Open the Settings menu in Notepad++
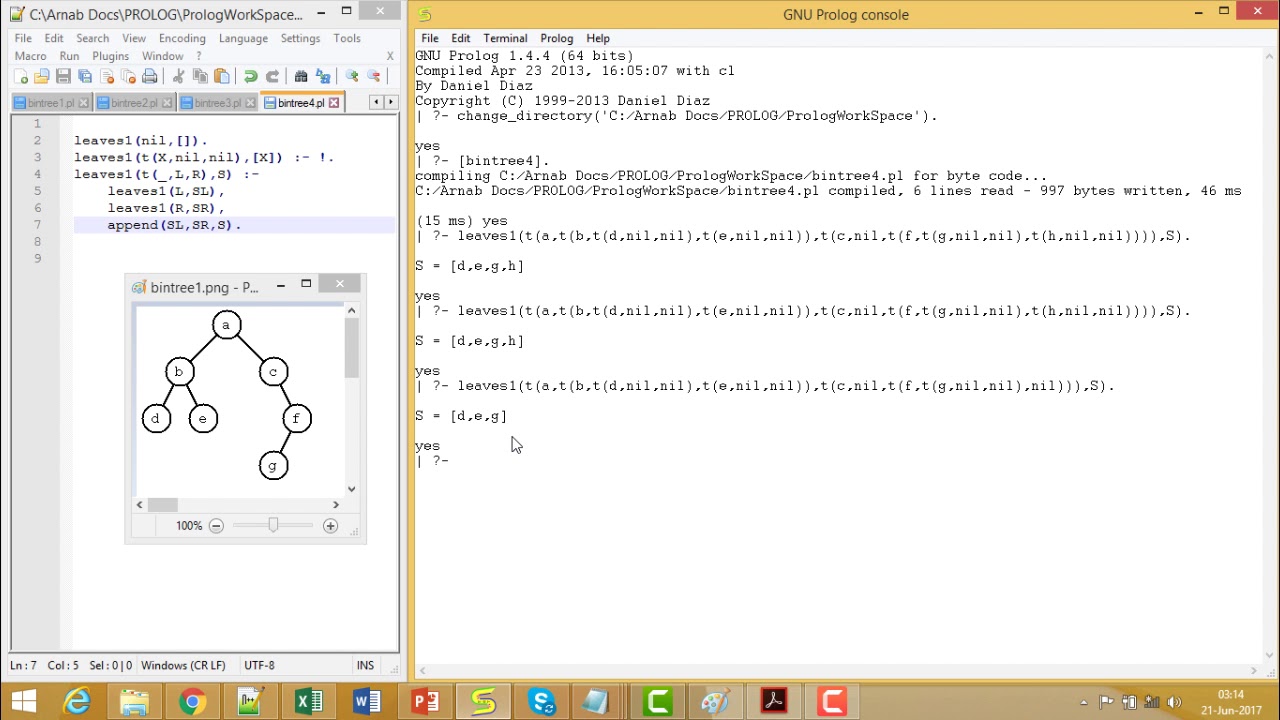This screenshot has width=1280, height=720. tap(300, 38)
